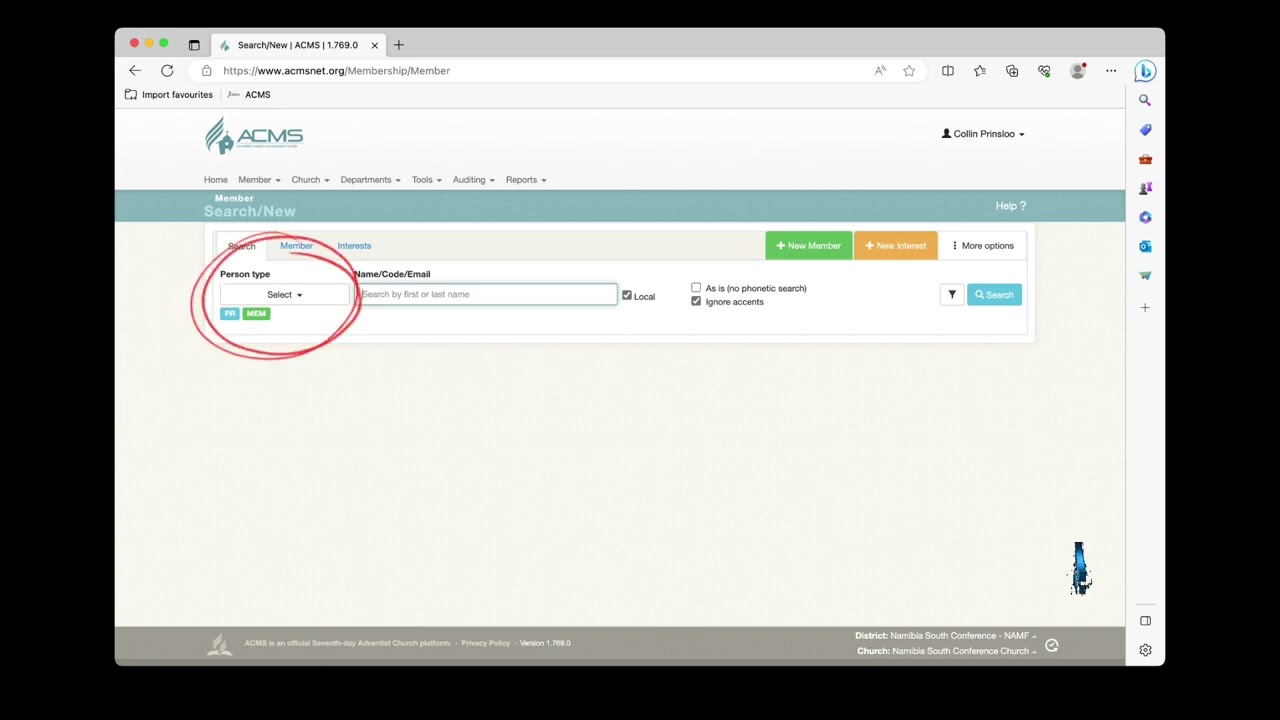The width and height of the screenshot is (1280, 720).
Task: Click the browser address bar URL
Action: coord(336,71)
